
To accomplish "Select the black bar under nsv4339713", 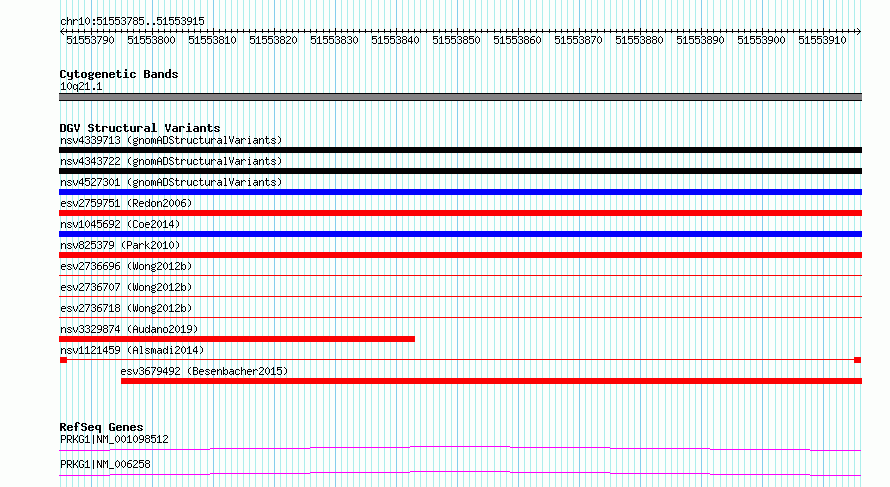I will (460, 150).
